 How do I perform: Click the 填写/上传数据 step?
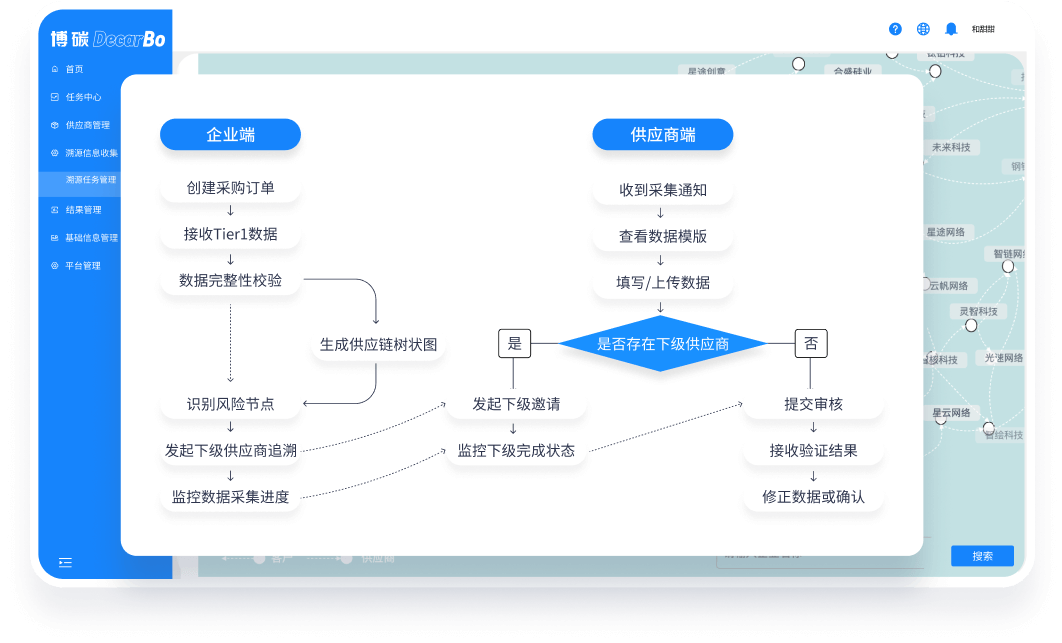662,283
